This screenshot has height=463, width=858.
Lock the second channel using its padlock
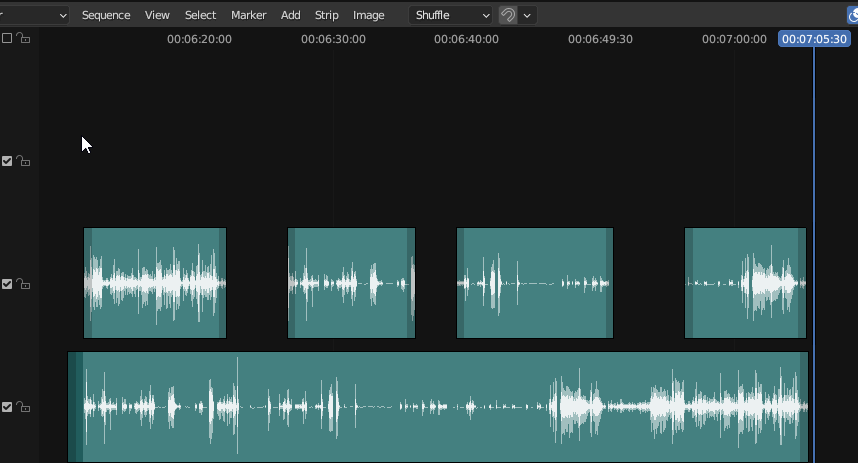click(x=23, y=161)
